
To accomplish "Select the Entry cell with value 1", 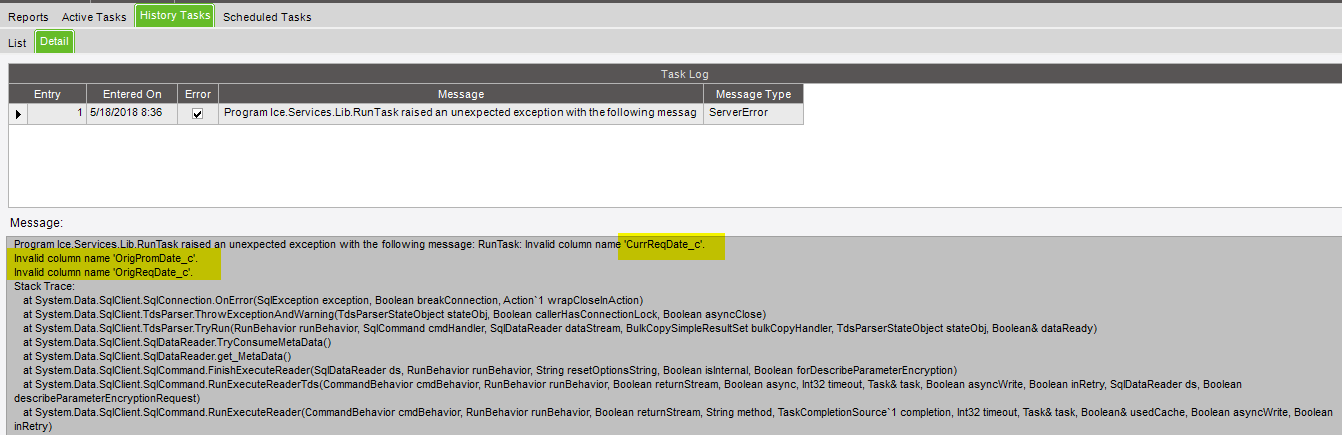I will coord(57,113).
